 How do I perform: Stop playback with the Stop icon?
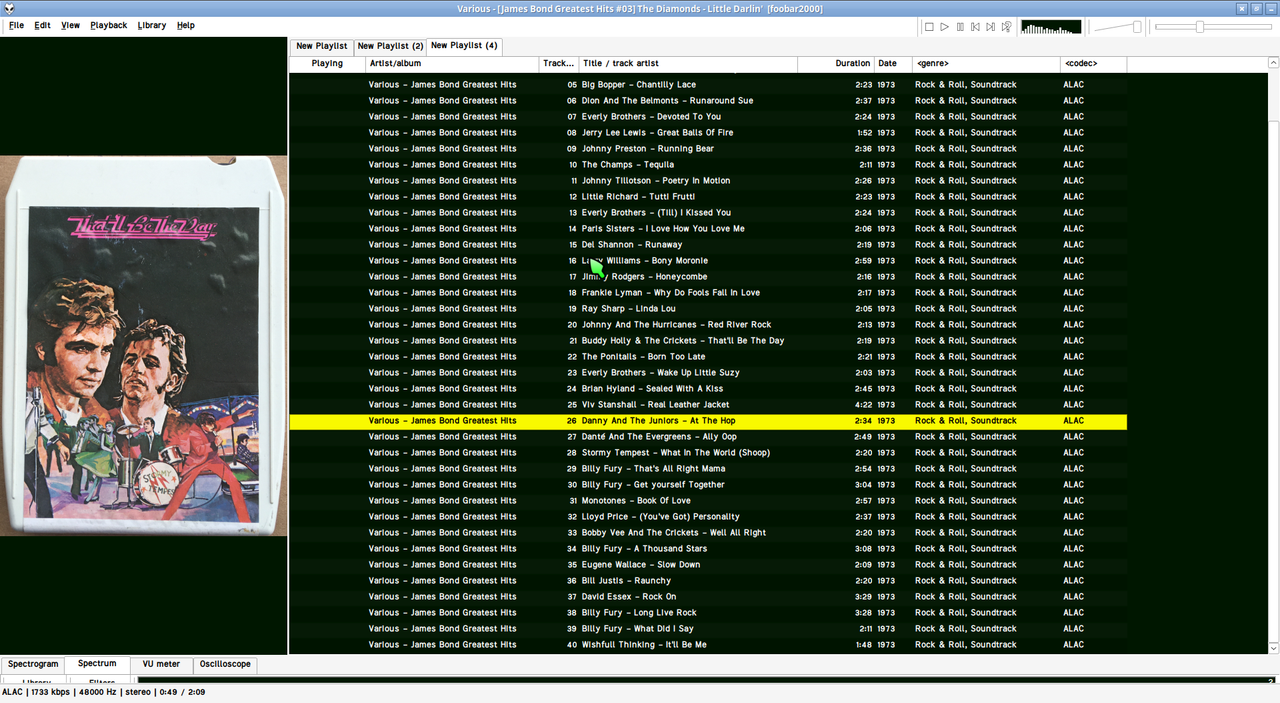click(x=929, y=27)
